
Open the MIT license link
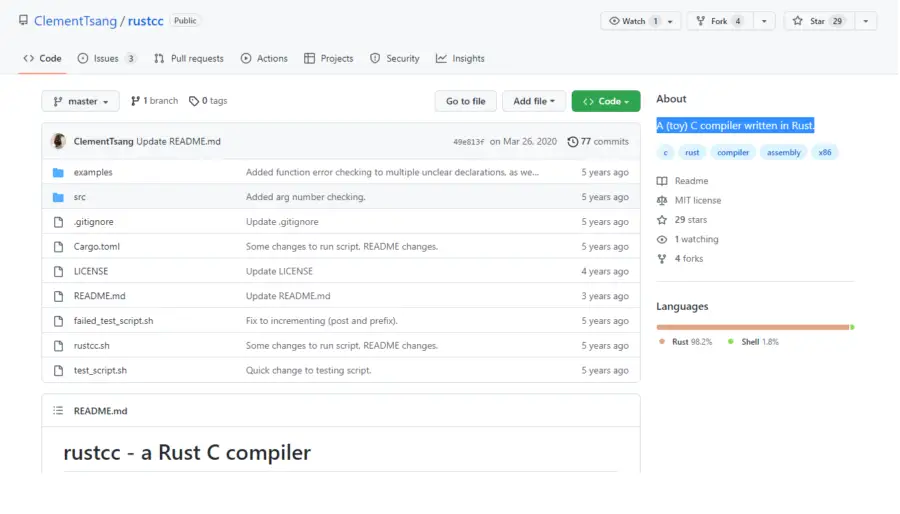coord(697,200)
